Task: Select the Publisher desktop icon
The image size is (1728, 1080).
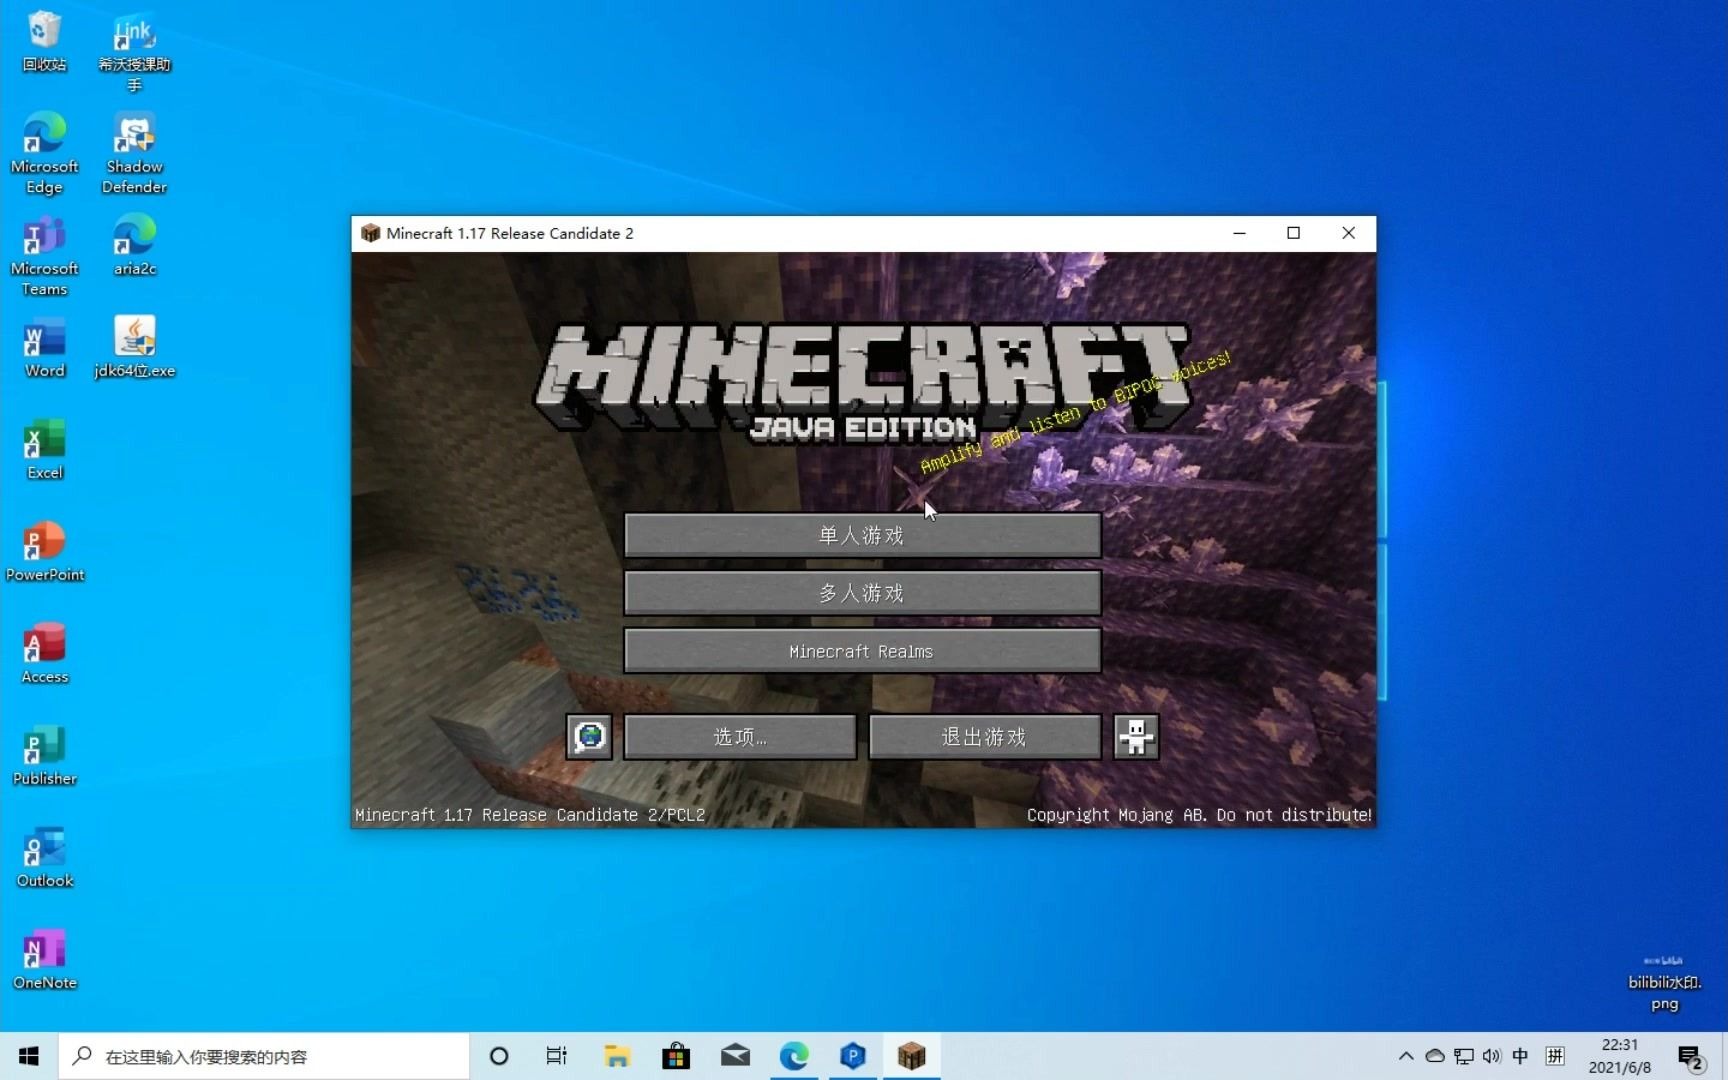Action: 44,756
